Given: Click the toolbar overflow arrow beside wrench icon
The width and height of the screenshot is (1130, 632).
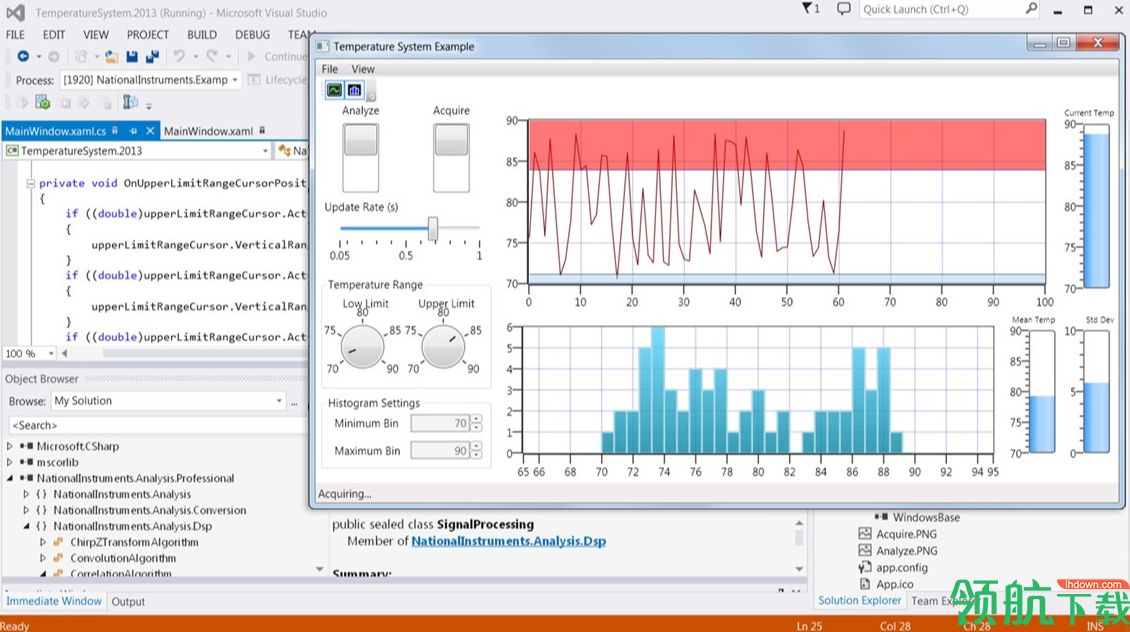Looking at the screenshot, I should coord(148,105).
